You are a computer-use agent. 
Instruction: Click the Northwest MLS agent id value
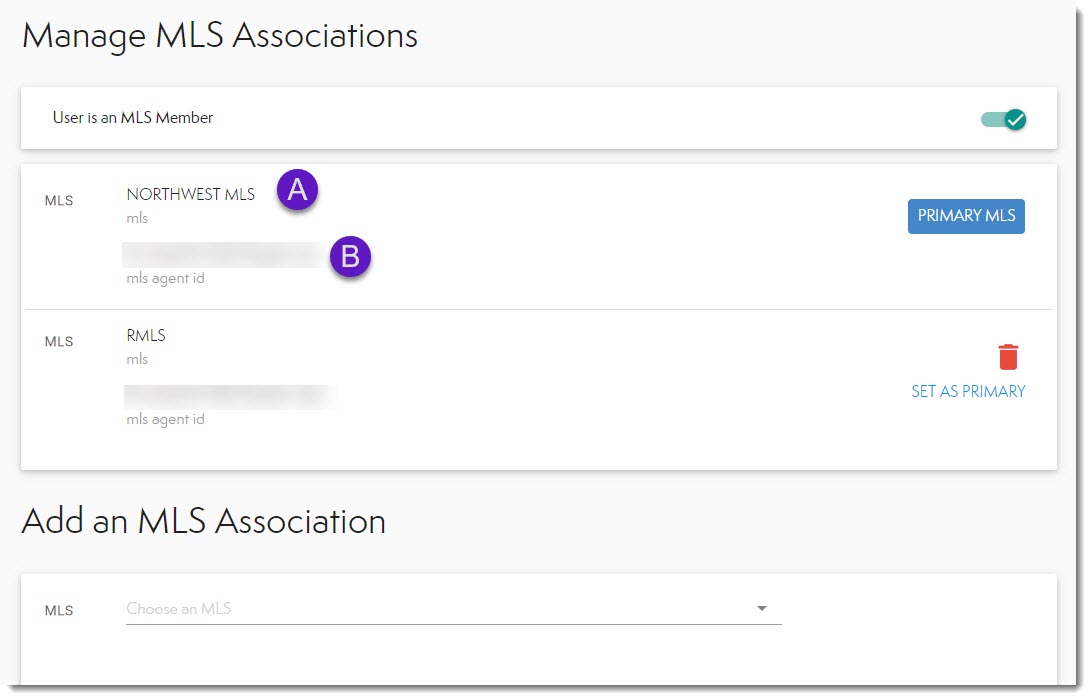[x=222, y=255]
